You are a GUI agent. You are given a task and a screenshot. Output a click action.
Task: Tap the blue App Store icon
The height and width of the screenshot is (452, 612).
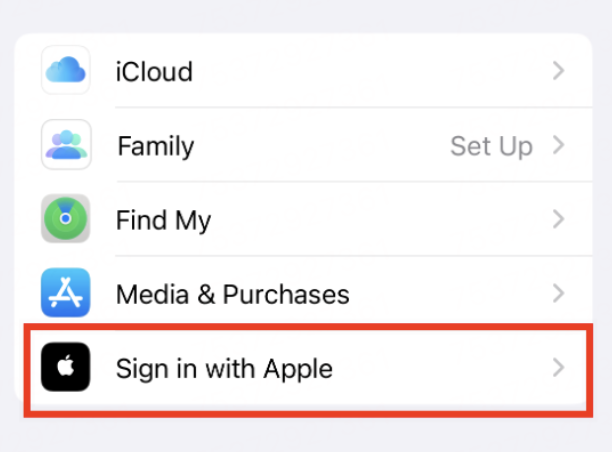[x=66, y=292]
